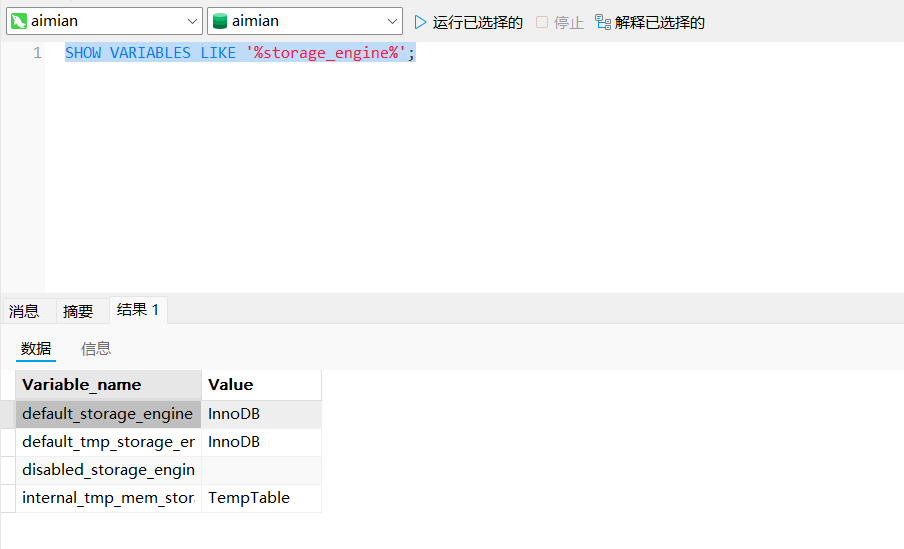Select the 结果 1 tab
Screen dimensions: 904x549
138,310
